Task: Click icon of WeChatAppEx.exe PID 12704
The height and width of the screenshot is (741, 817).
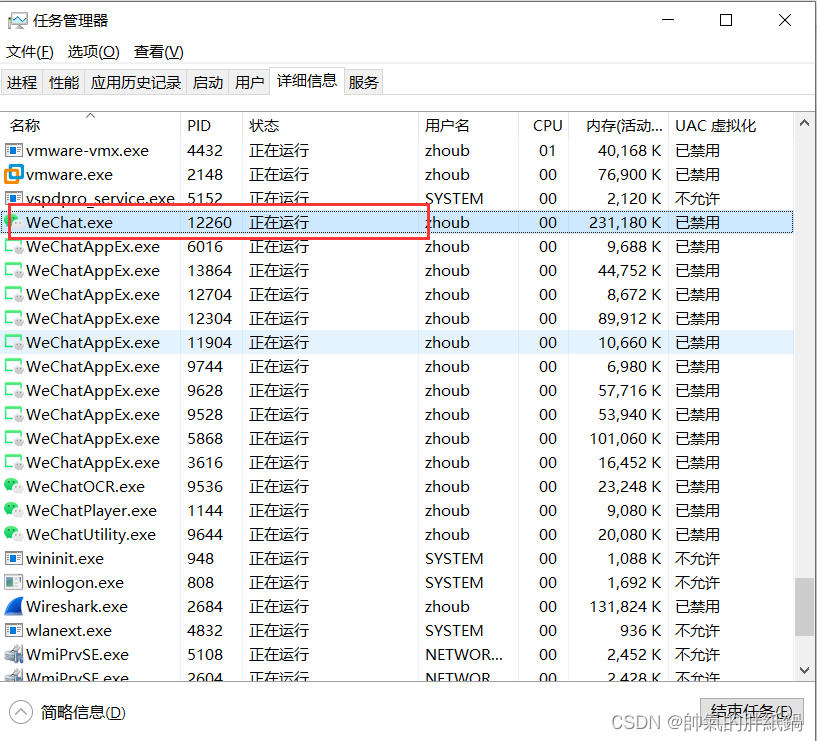Action: [x=14, y=294]
